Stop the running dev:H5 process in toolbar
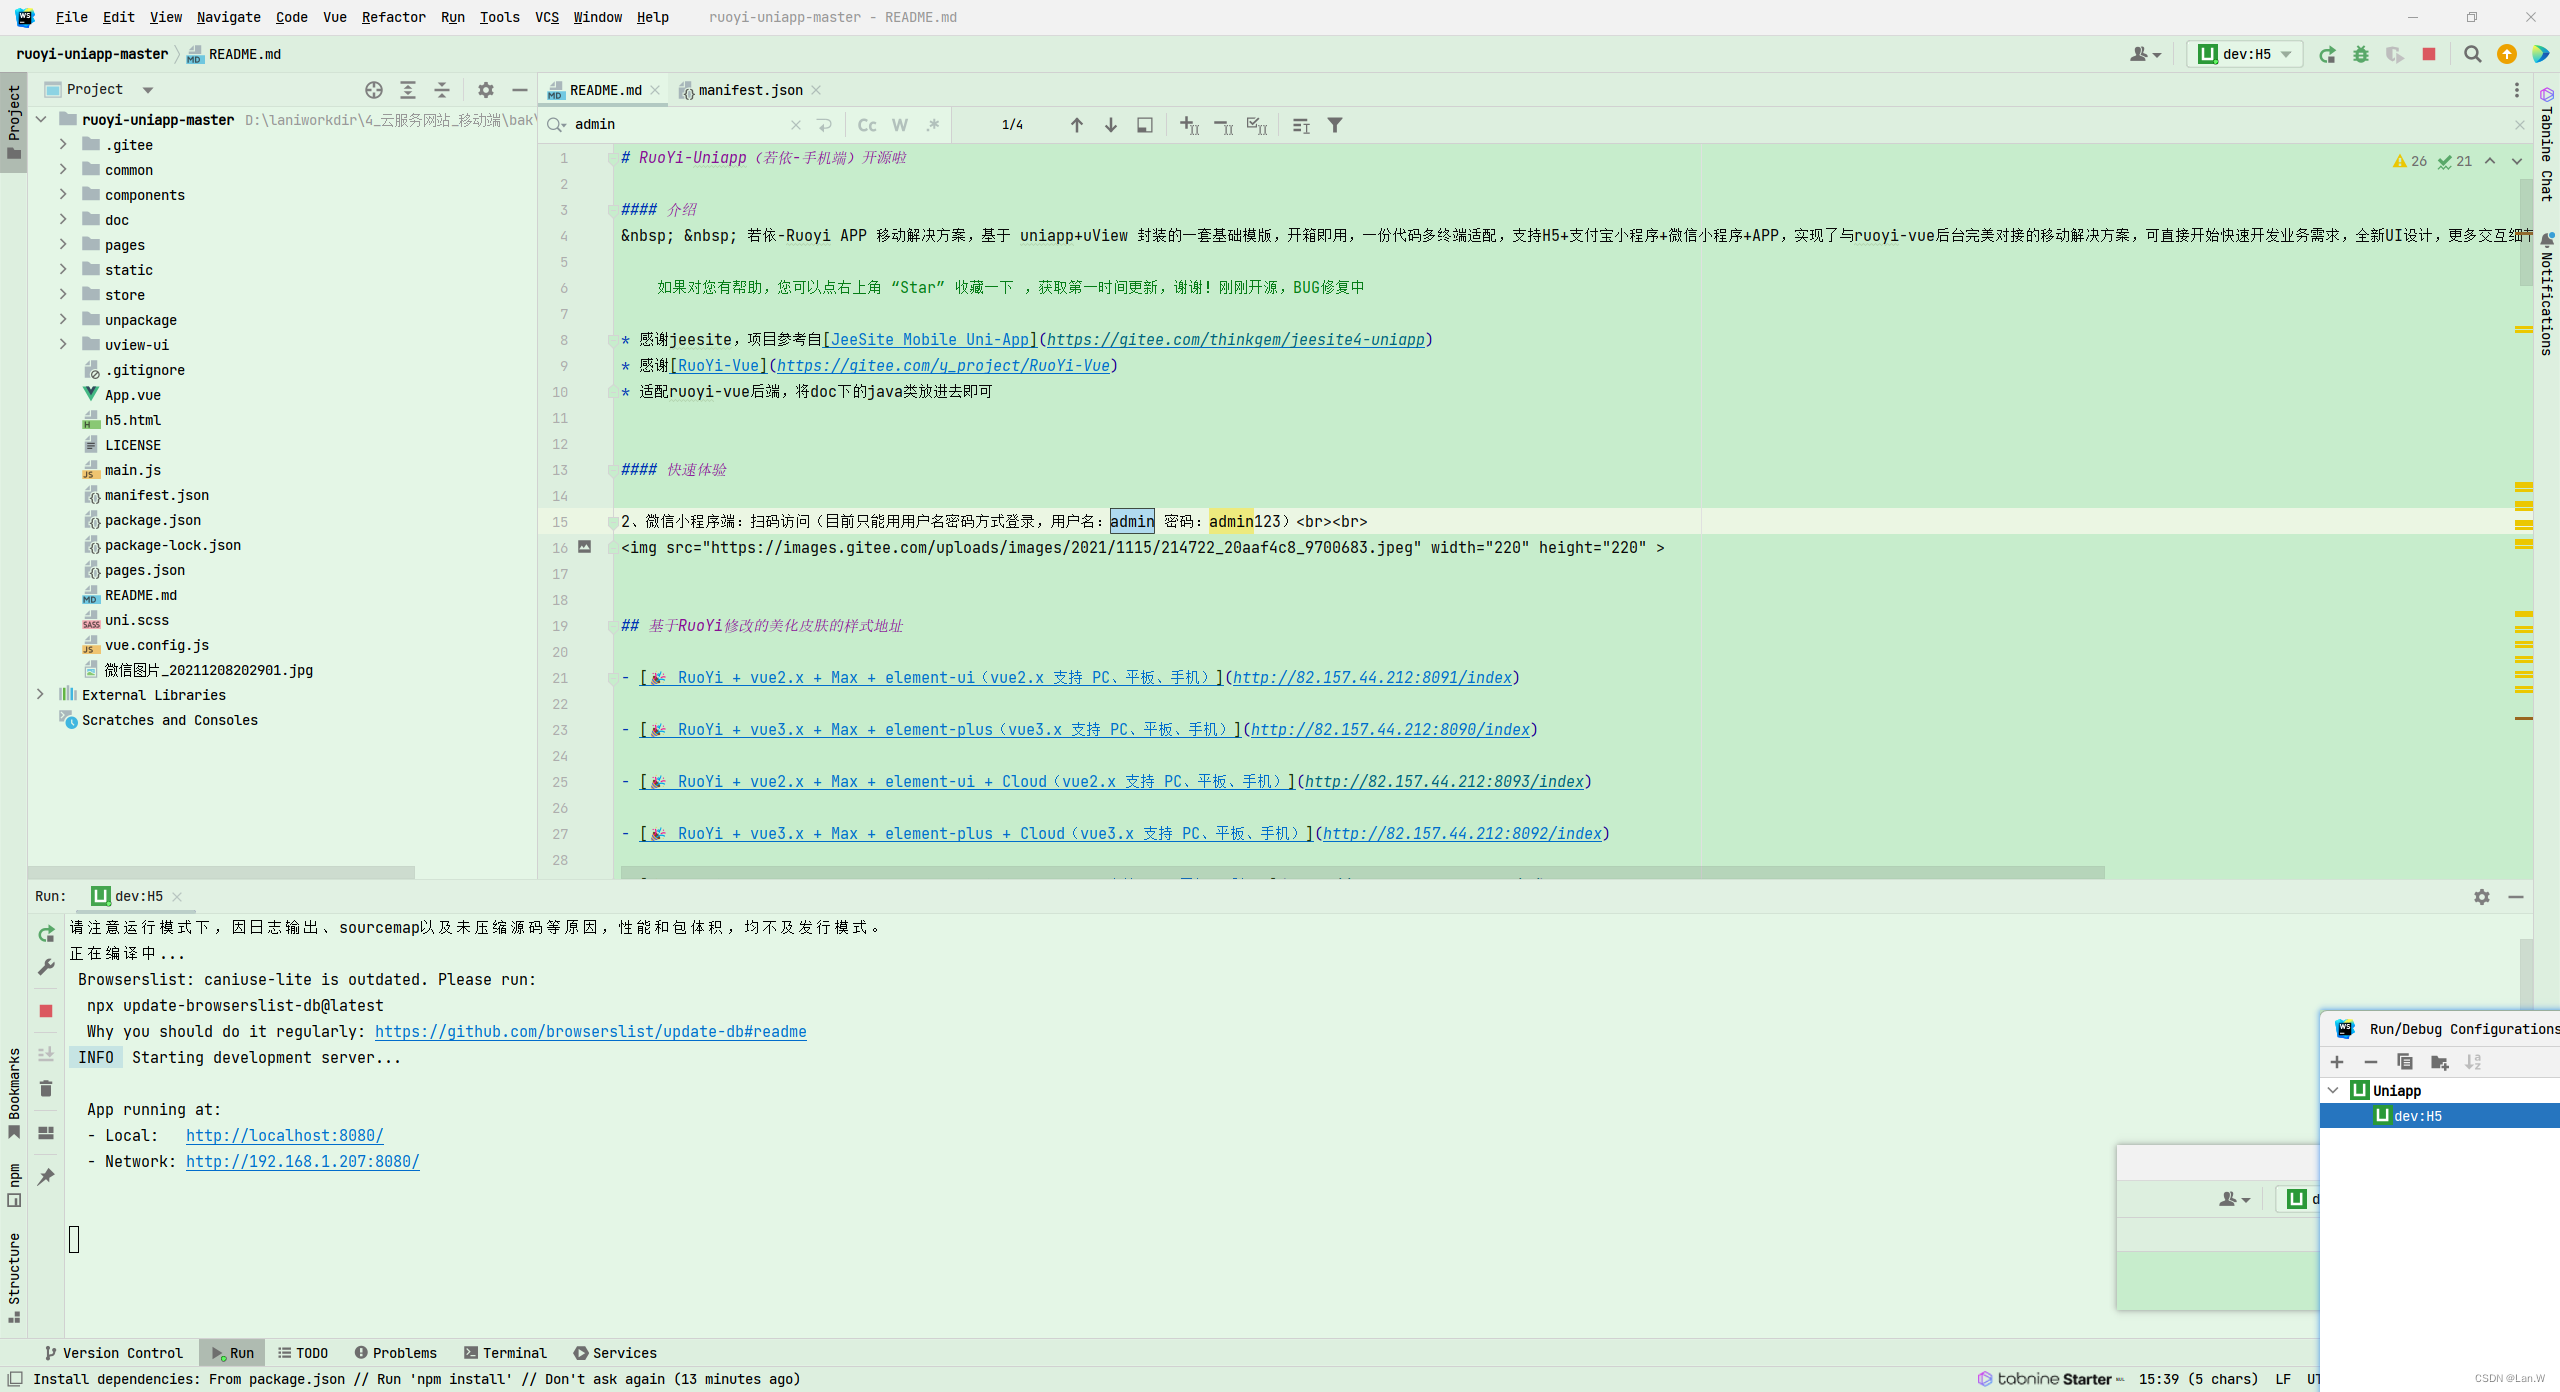The width and height of the screenshot is (2560, 1392). click(2428, 55)
